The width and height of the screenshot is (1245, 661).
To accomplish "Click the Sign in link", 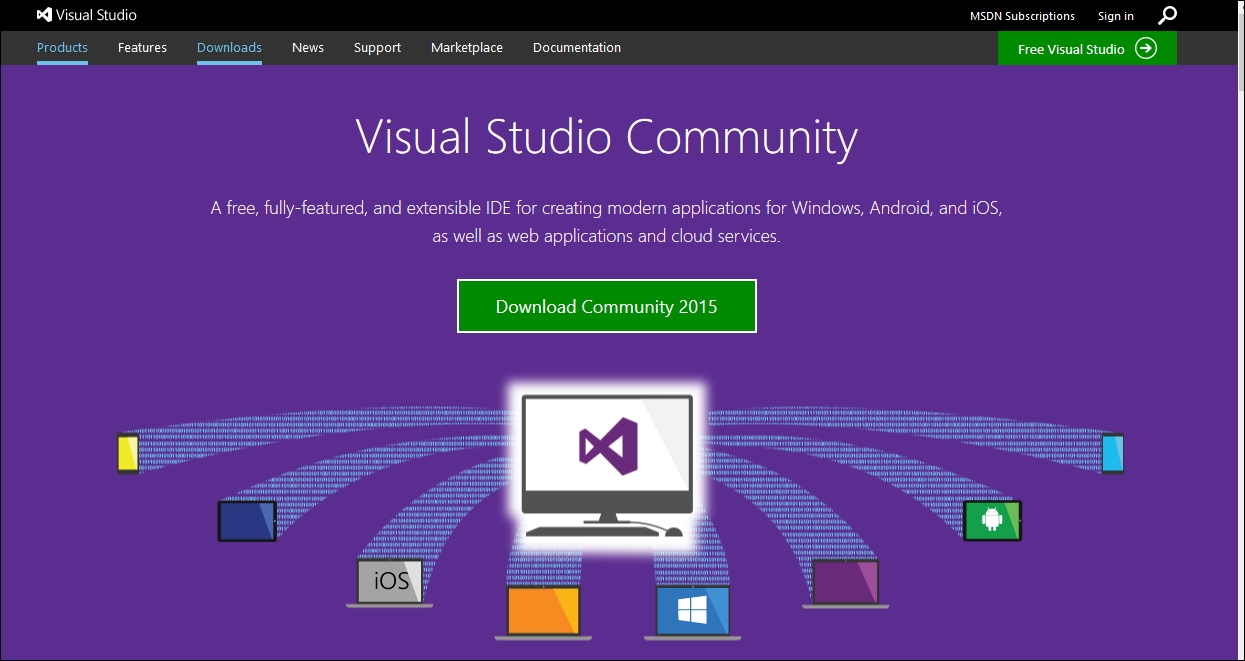I will (1115, 16).
